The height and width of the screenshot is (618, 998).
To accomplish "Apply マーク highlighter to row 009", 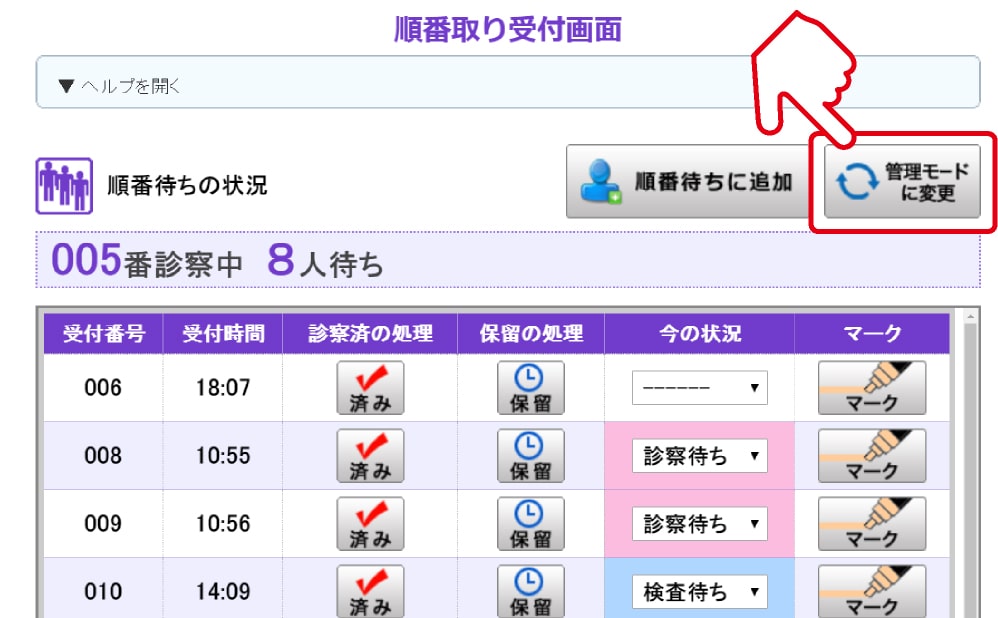I will 872,524.
